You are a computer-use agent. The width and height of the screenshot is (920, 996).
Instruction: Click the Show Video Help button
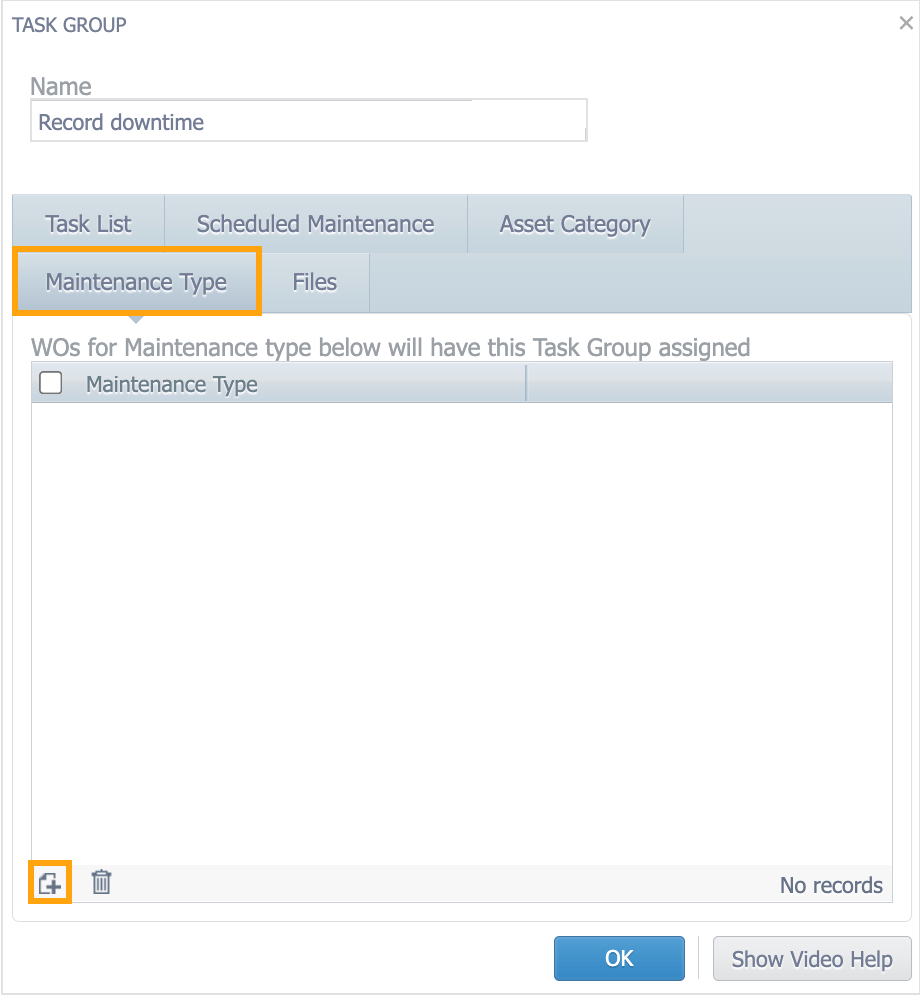tap(811, 959)
